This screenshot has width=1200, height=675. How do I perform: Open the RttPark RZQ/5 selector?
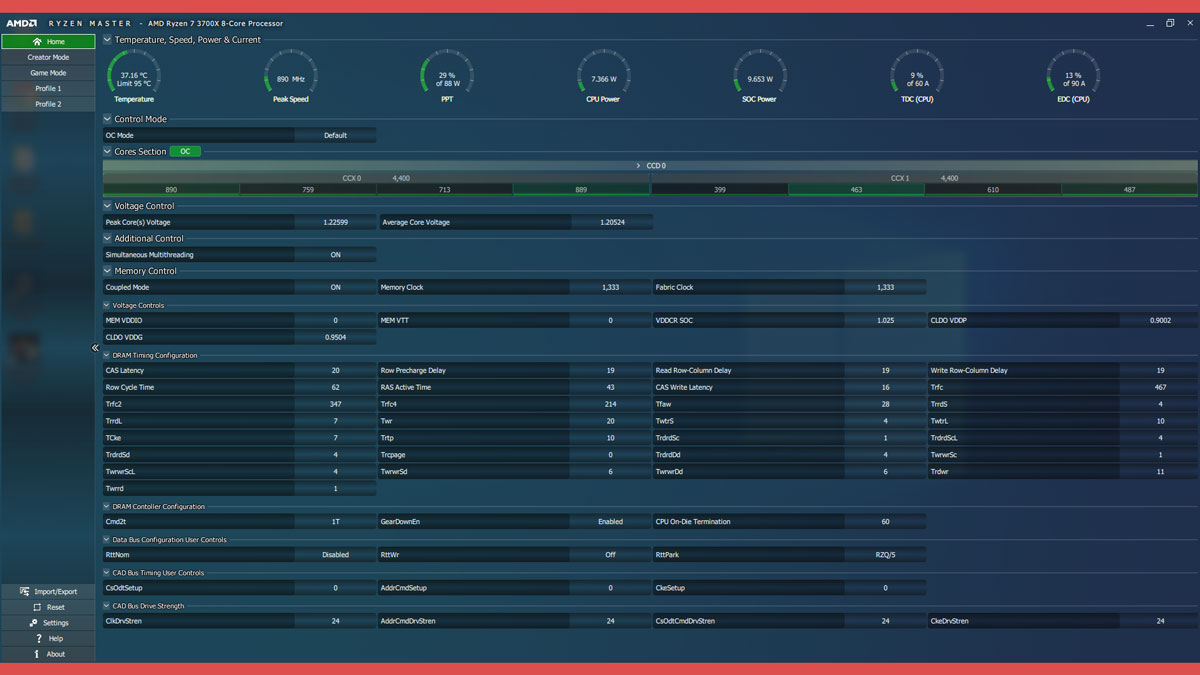885,555
